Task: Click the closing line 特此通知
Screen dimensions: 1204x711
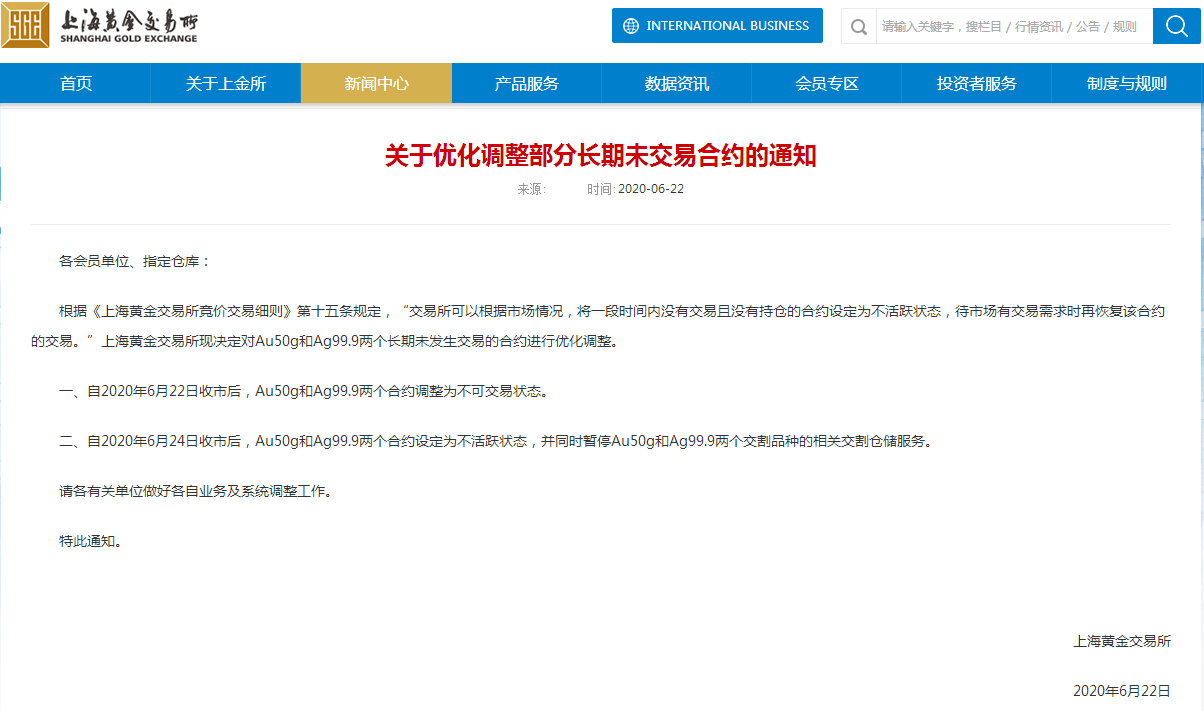Action: 91,541
